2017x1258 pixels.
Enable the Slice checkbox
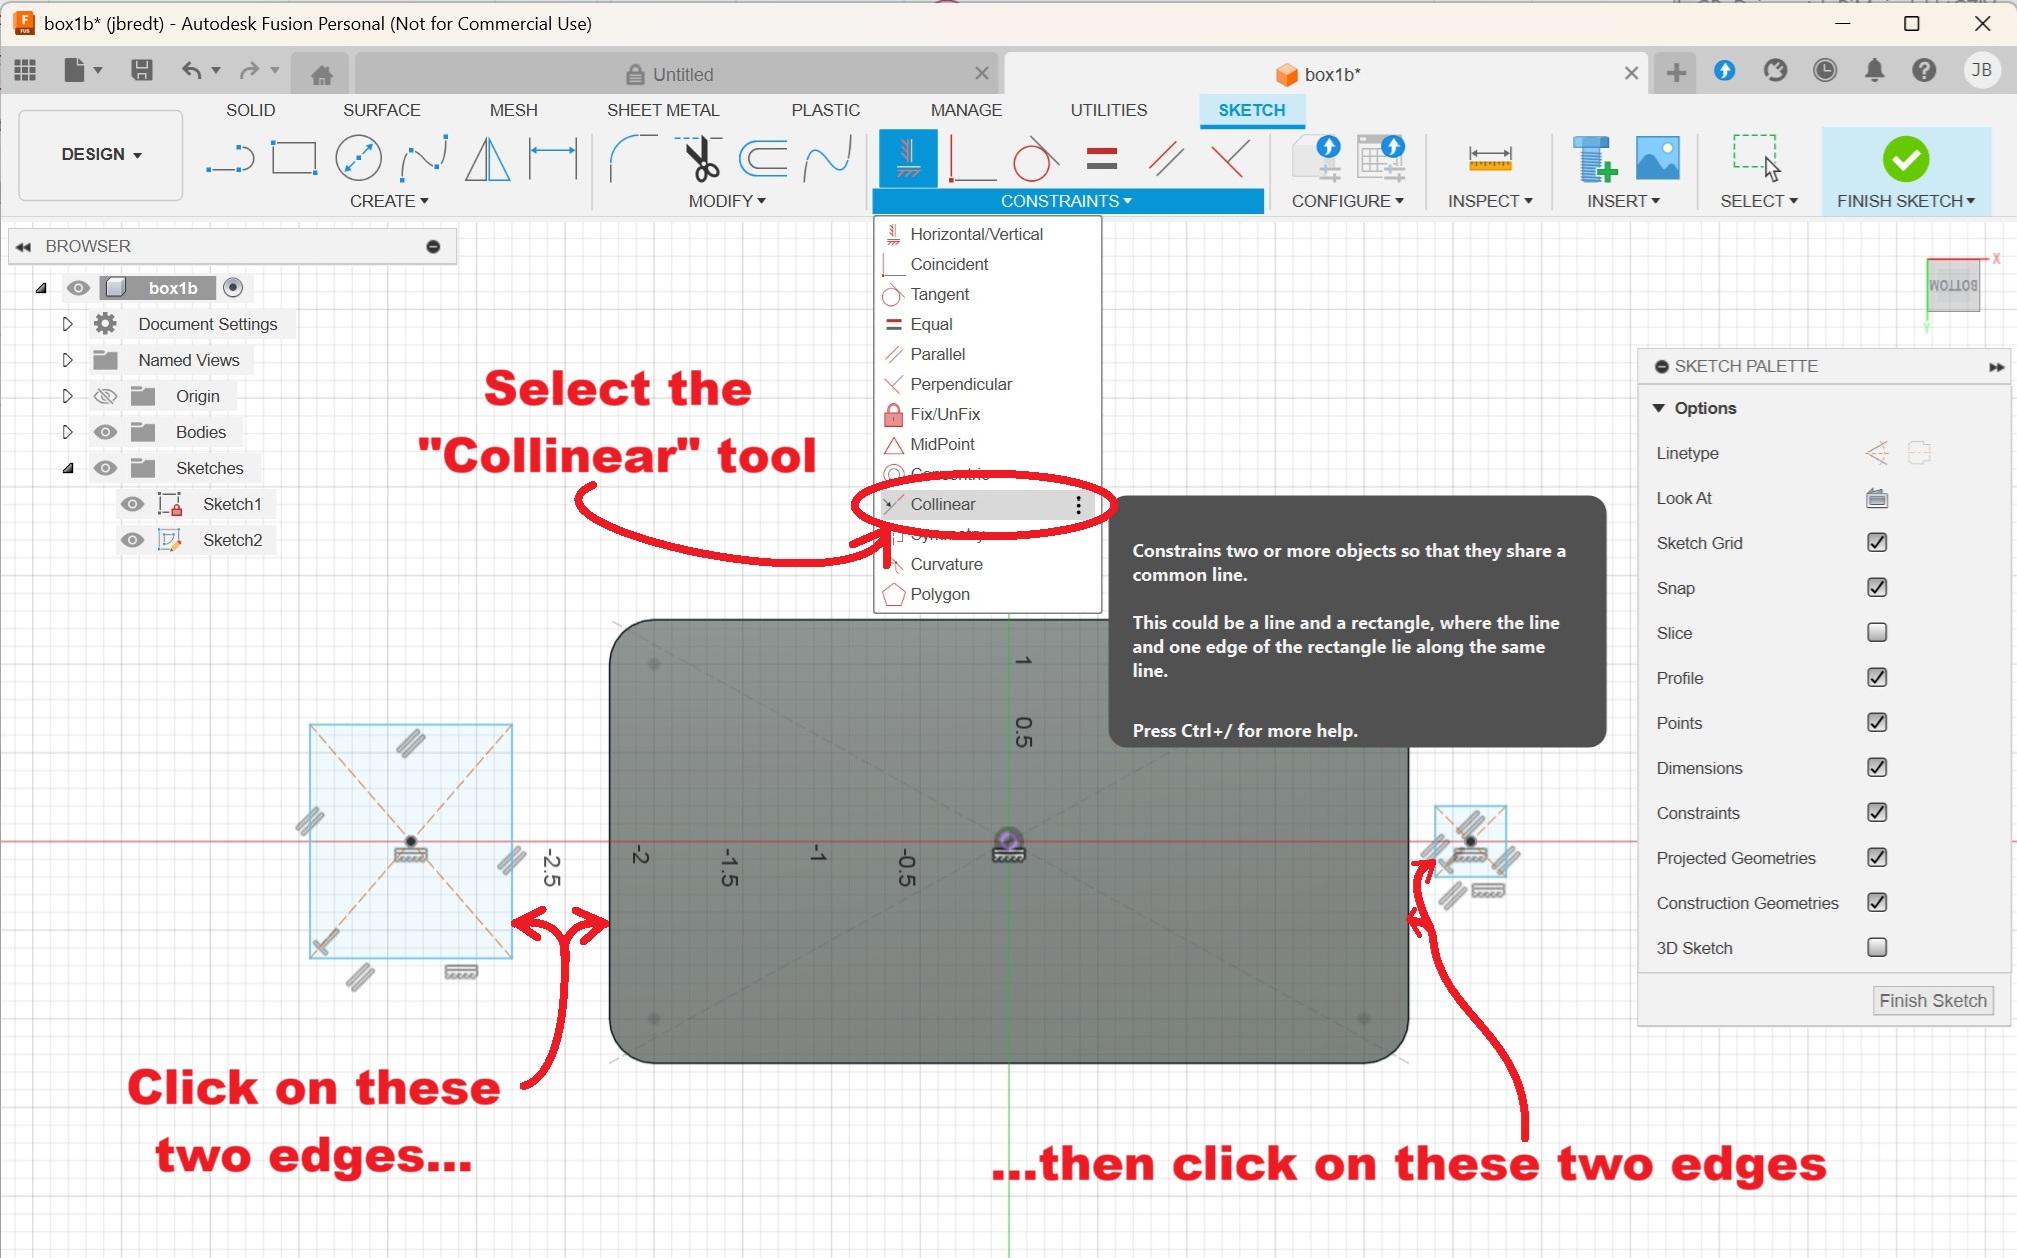(1876, 632)
